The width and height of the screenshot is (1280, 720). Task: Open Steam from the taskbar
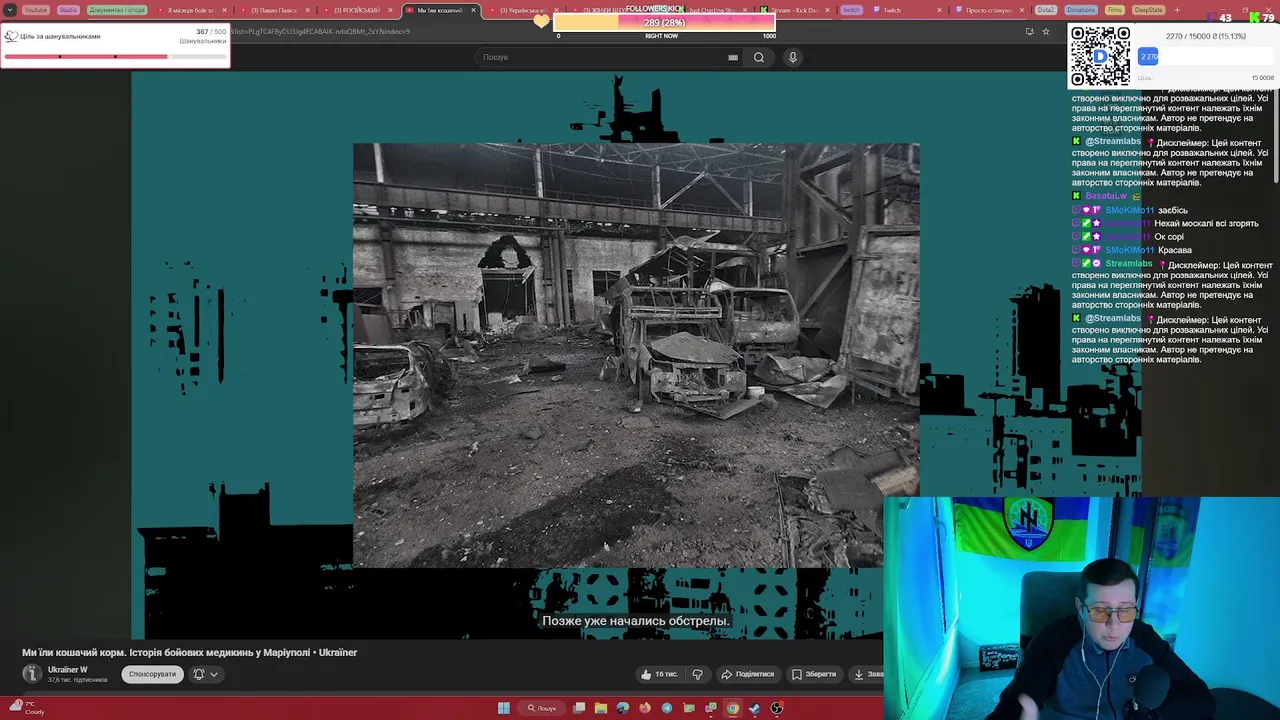755,708
